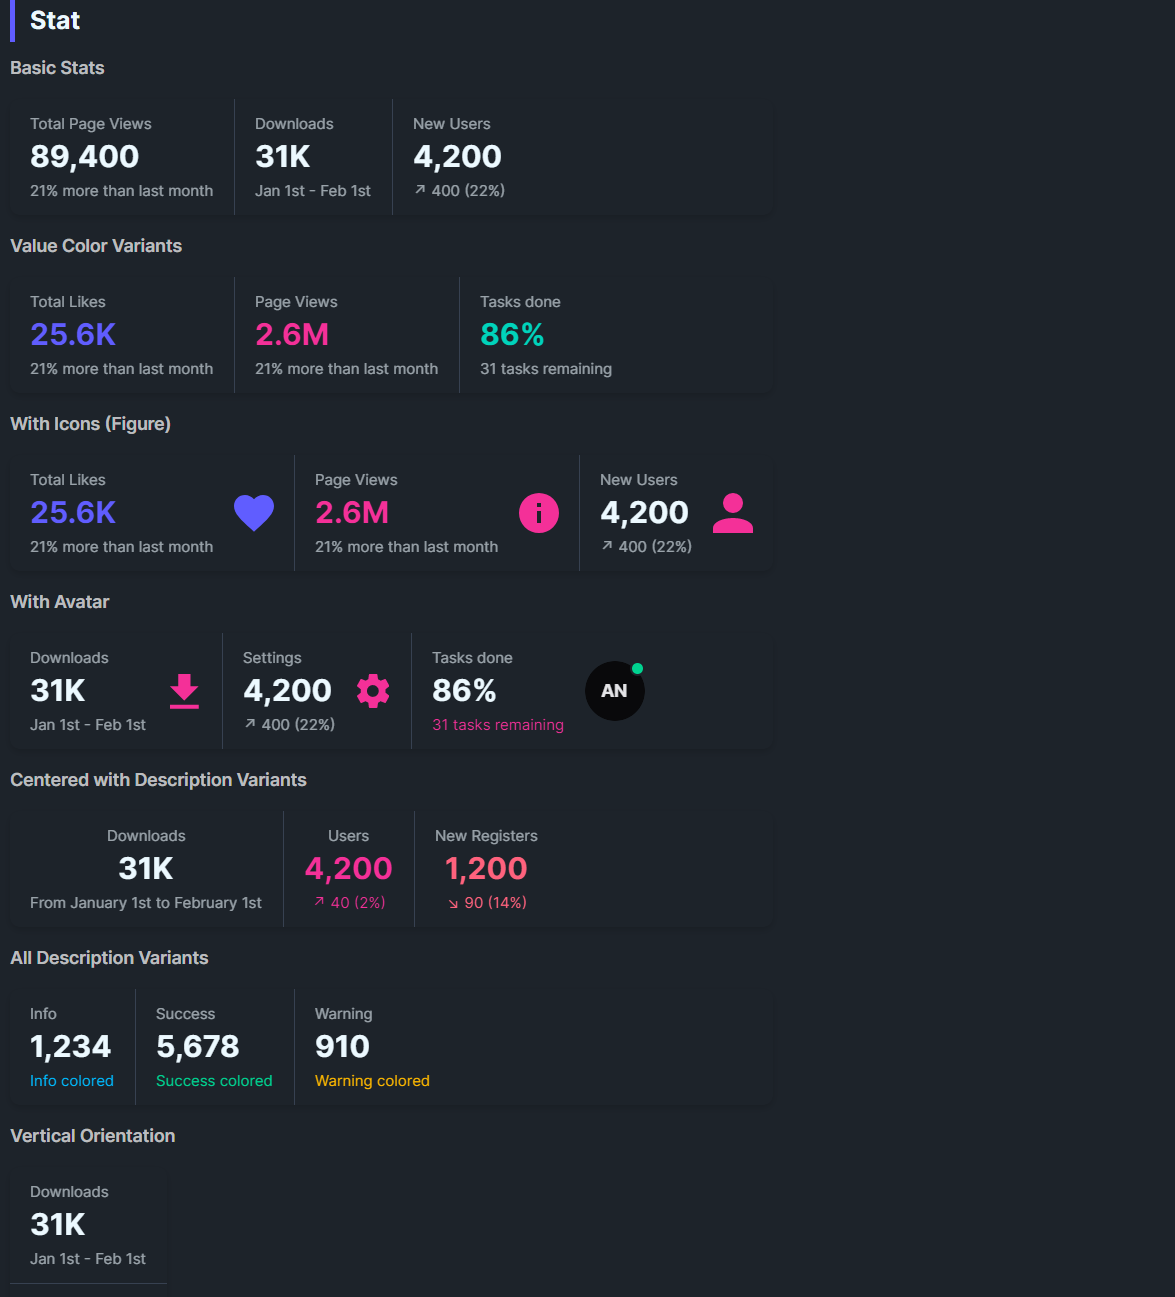The height and width of the screenshot is (1297, 1175).
Task: Click the 5,678 Success stat value
Action: pos(198,1047)
